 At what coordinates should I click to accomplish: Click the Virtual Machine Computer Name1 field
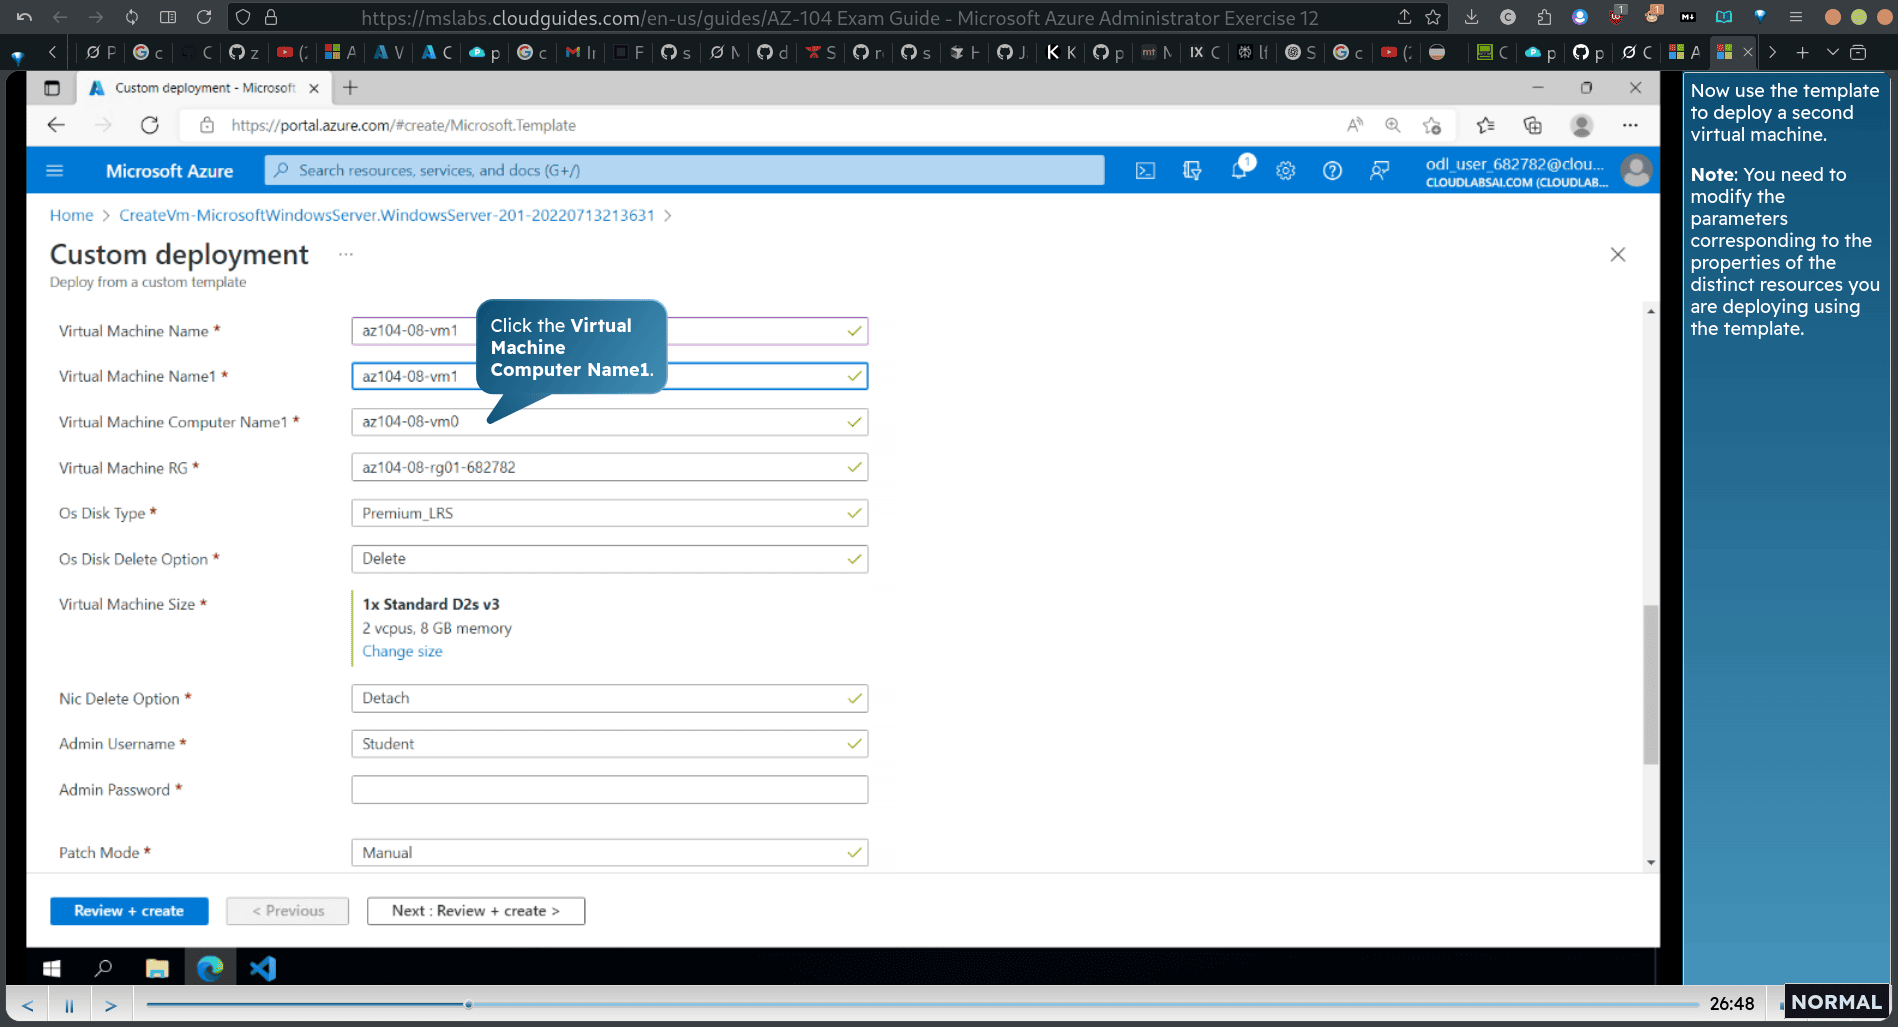[x=610, y=422]
